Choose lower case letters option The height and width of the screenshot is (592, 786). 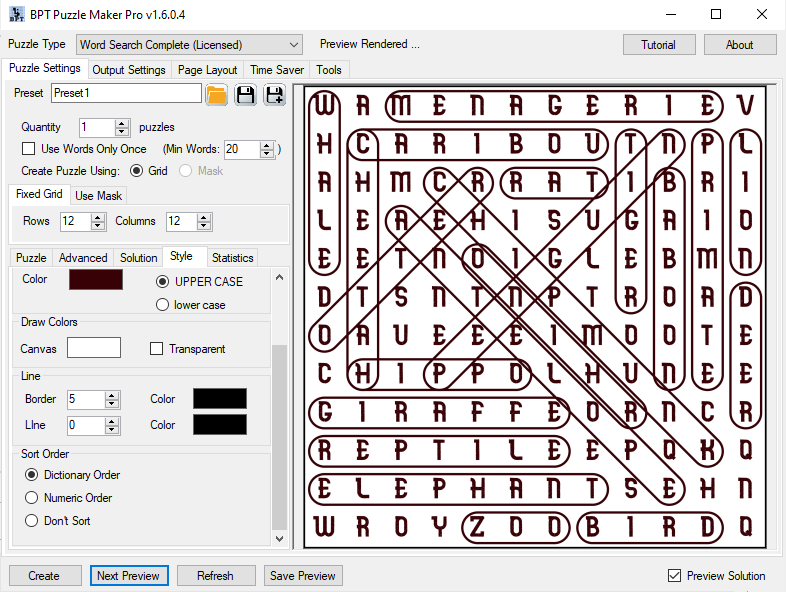[162, 305]
